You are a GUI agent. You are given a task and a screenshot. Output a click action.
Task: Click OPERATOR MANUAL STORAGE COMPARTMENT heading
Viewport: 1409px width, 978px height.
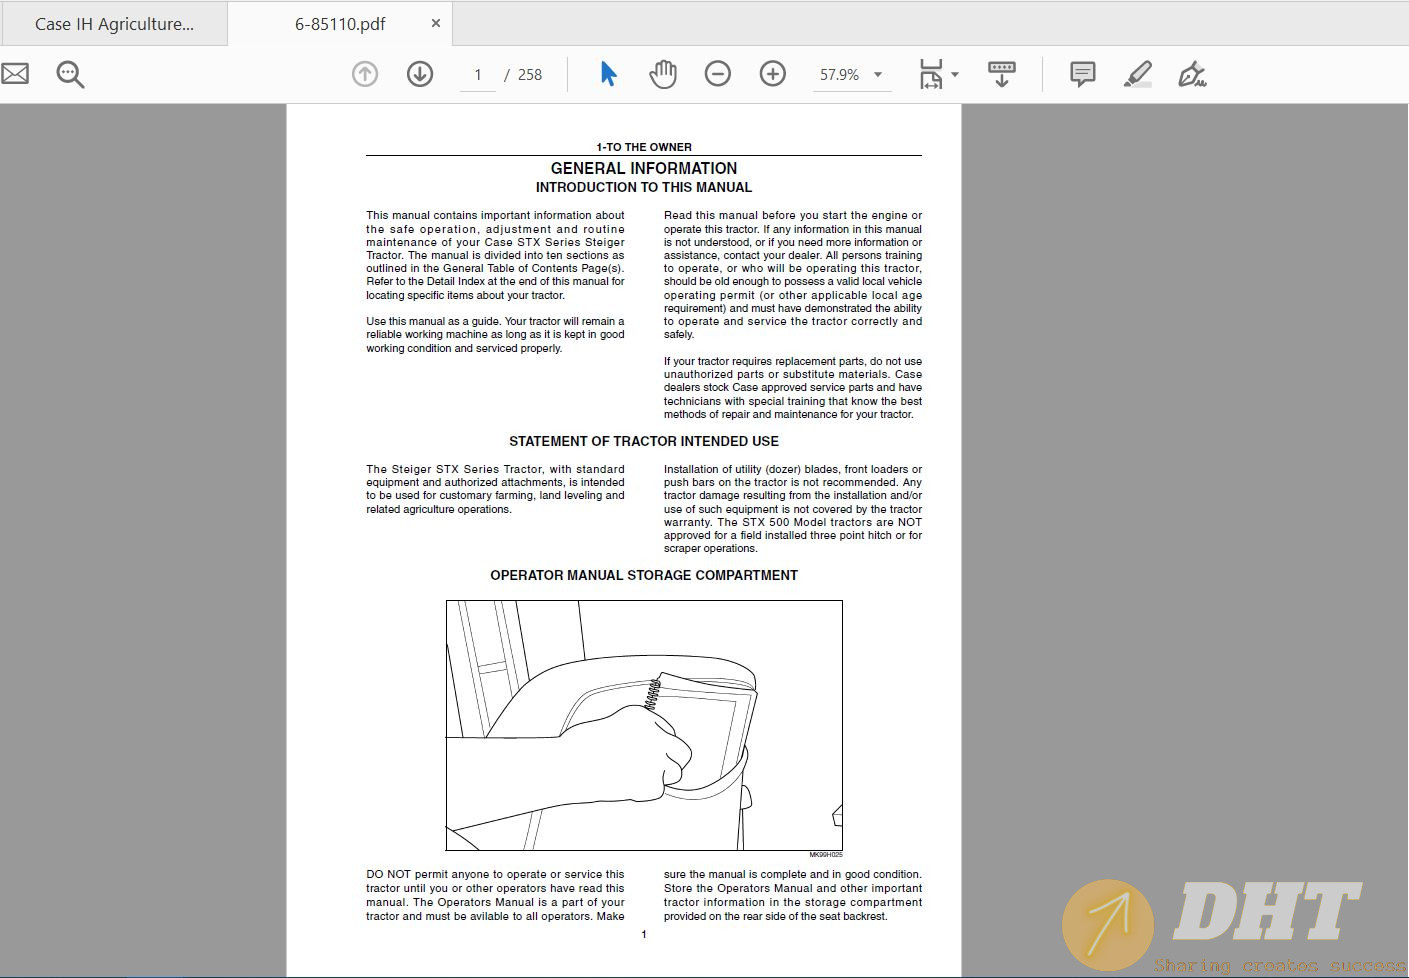click(x=644, y=575)
